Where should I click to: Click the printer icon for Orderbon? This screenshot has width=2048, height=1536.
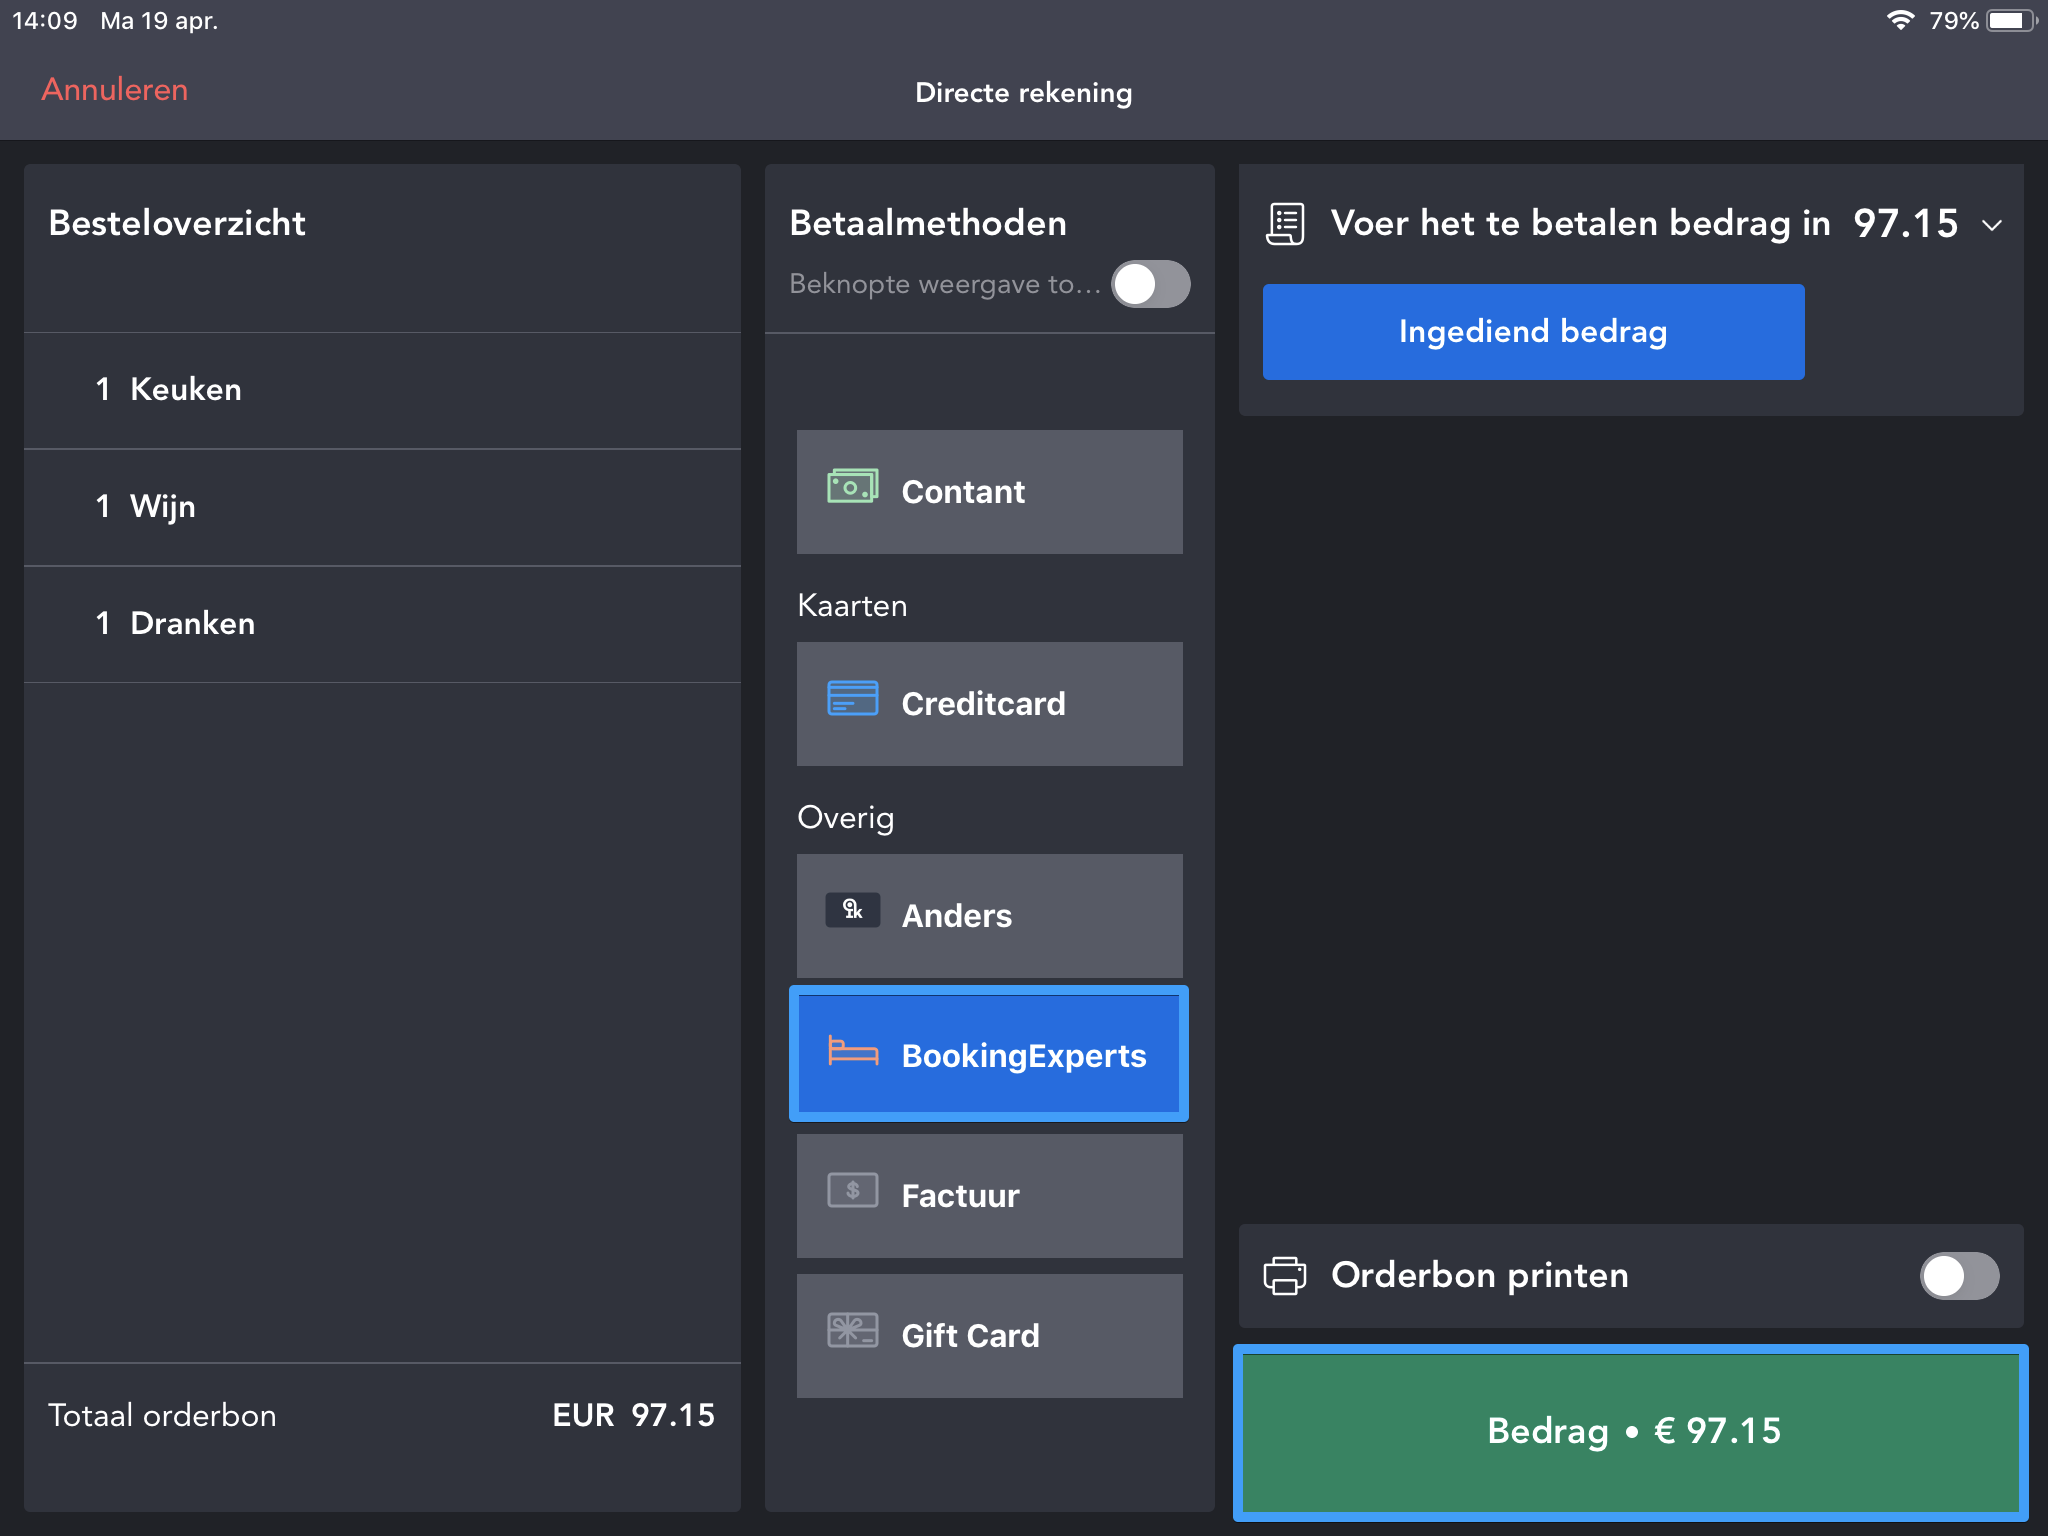click(x=1285, y=1276)
